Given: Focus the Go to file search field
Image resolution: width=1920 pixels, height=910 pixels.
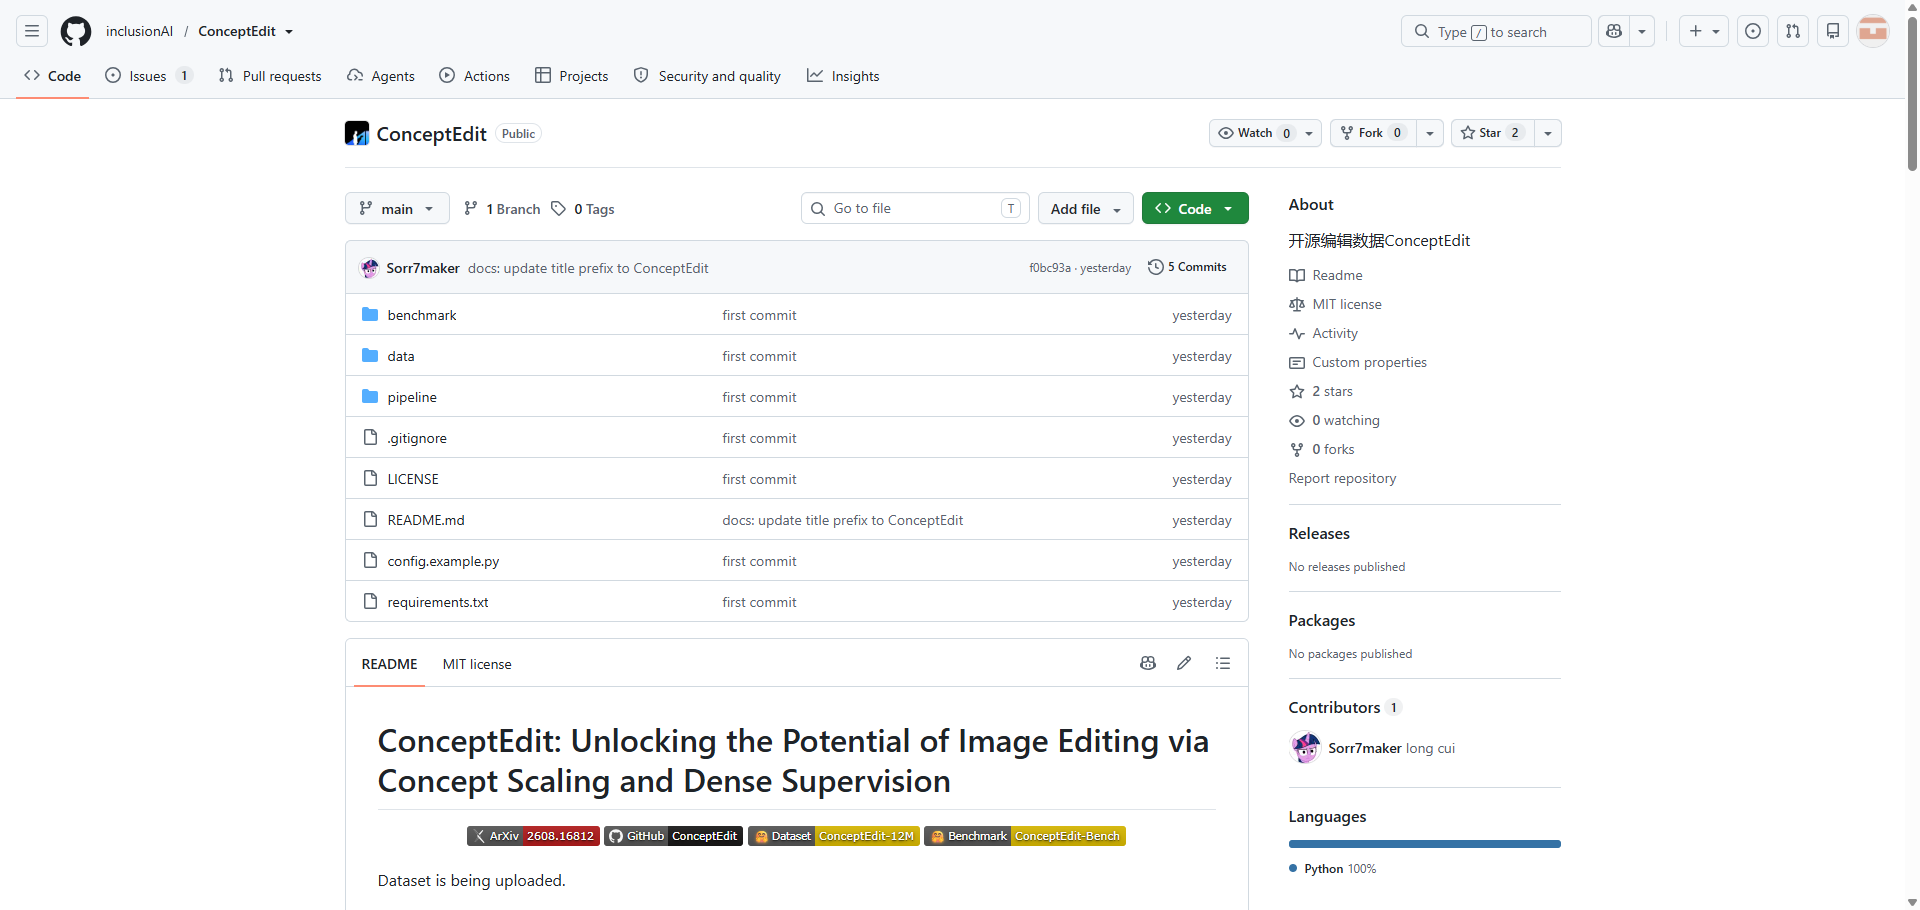Looking at the screenshot, I should point(915,208).
